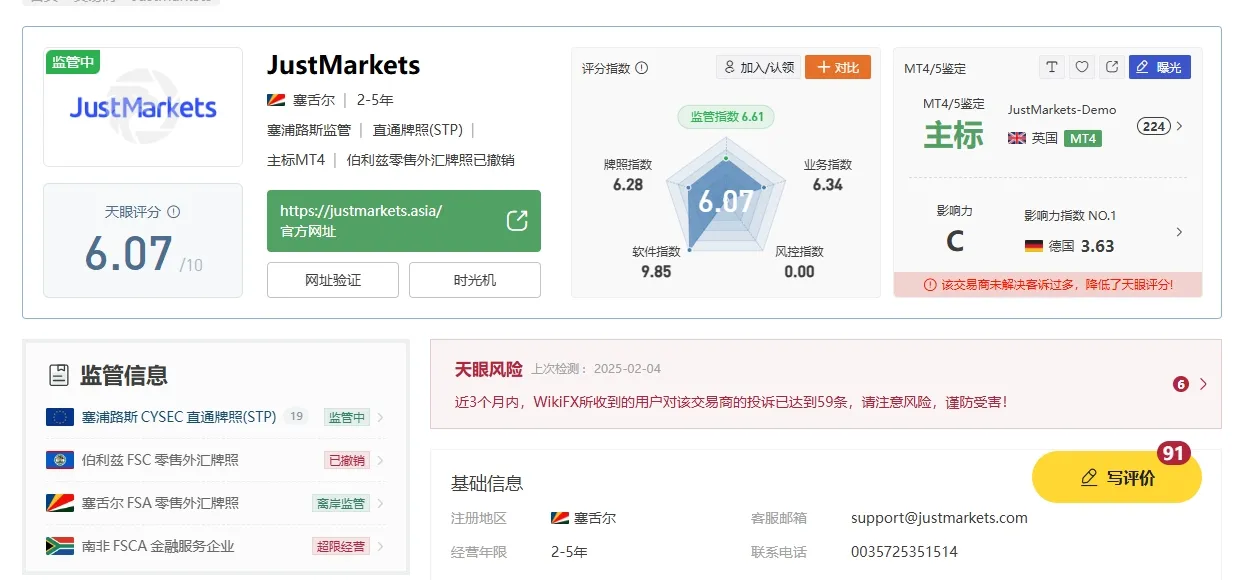Click the 19 count badge in CYSEC row

coord(295,417)
